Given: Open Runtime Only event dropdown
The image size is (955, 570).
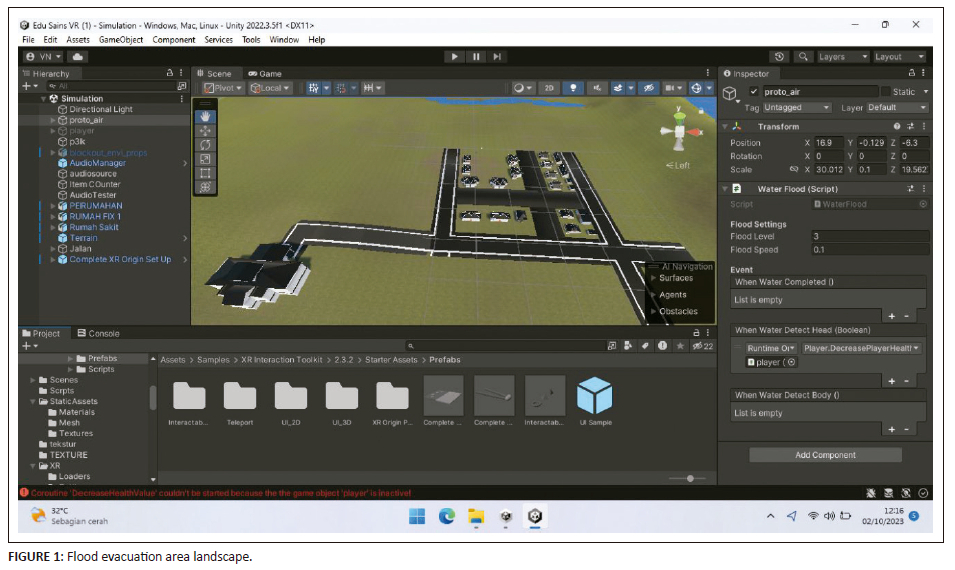Looking at the screenshot, I should coord(771,348).
